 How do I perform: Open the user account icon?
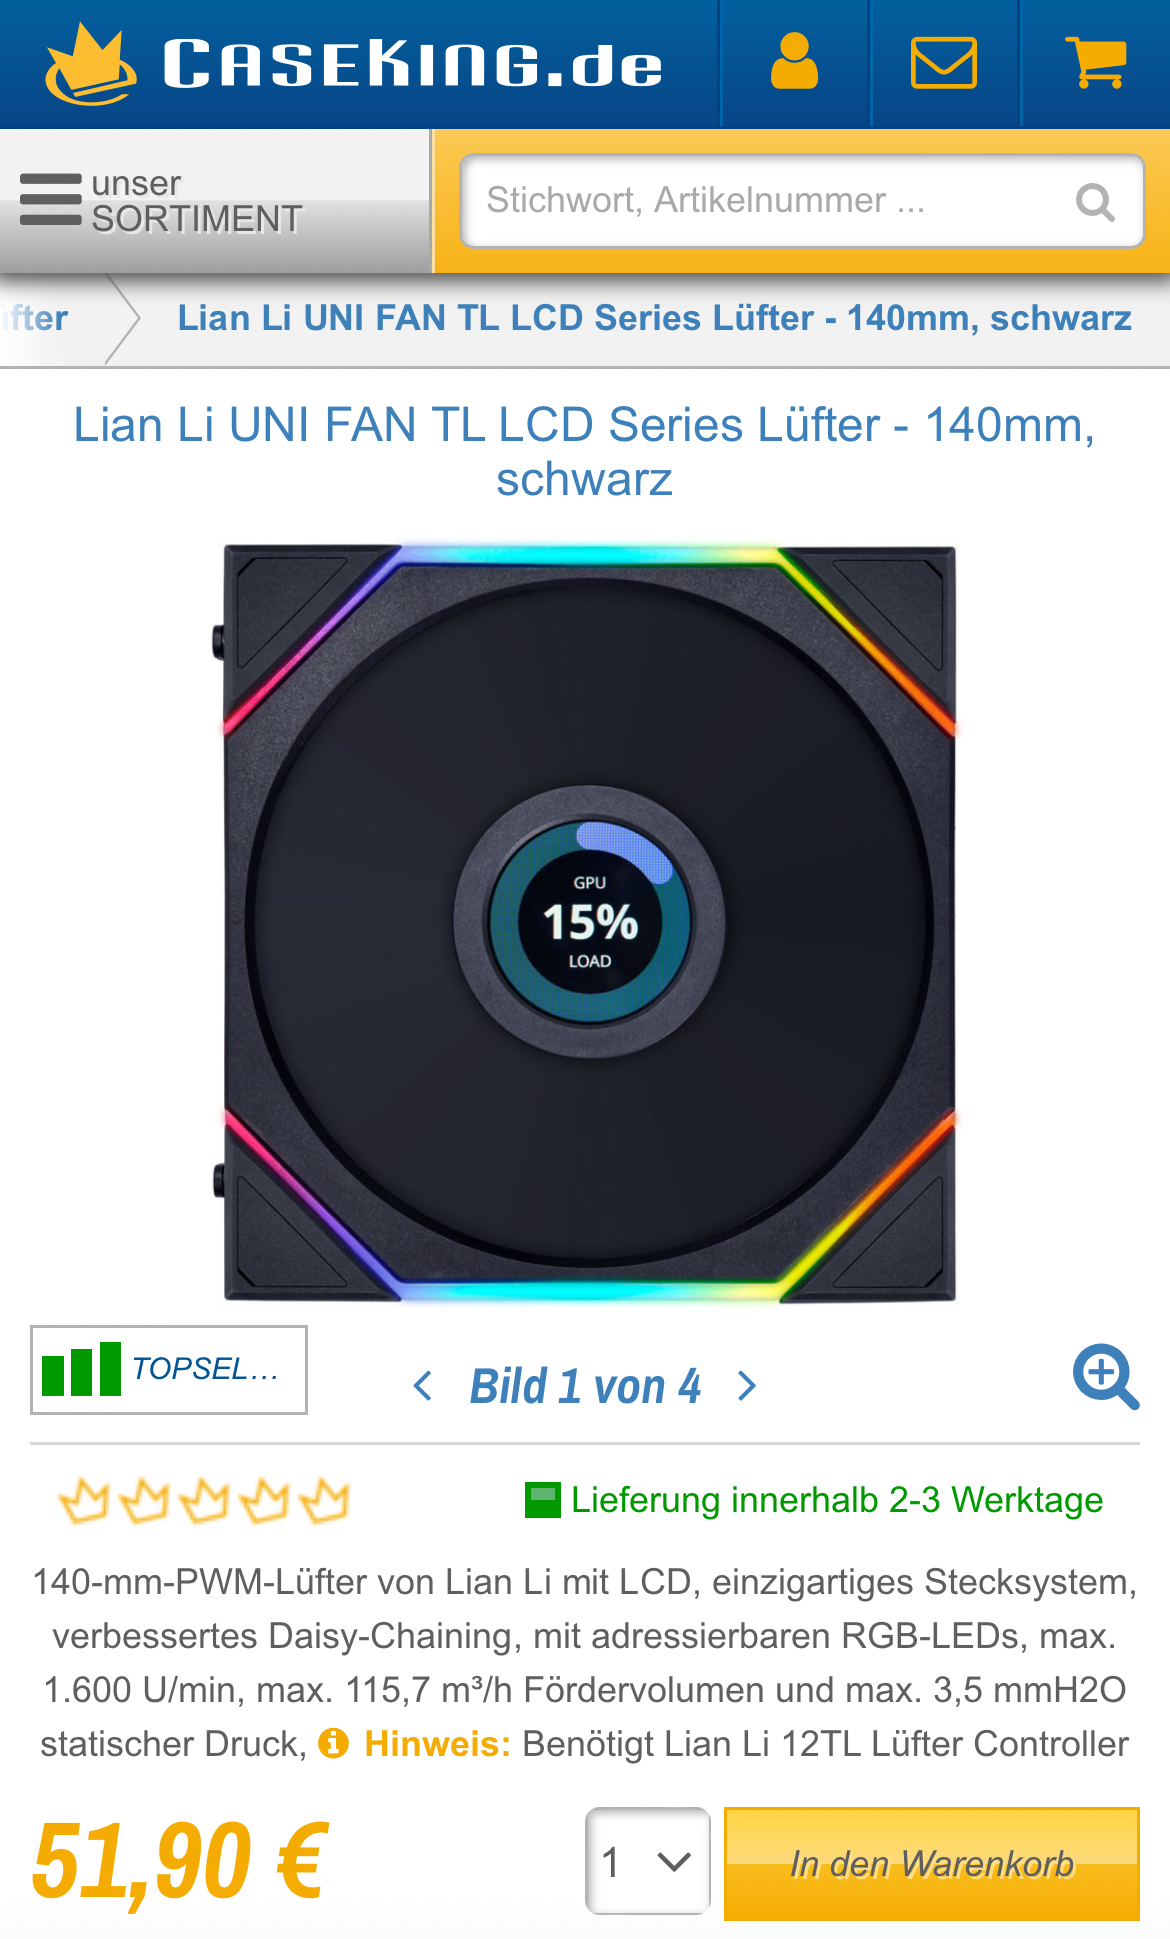795,63
